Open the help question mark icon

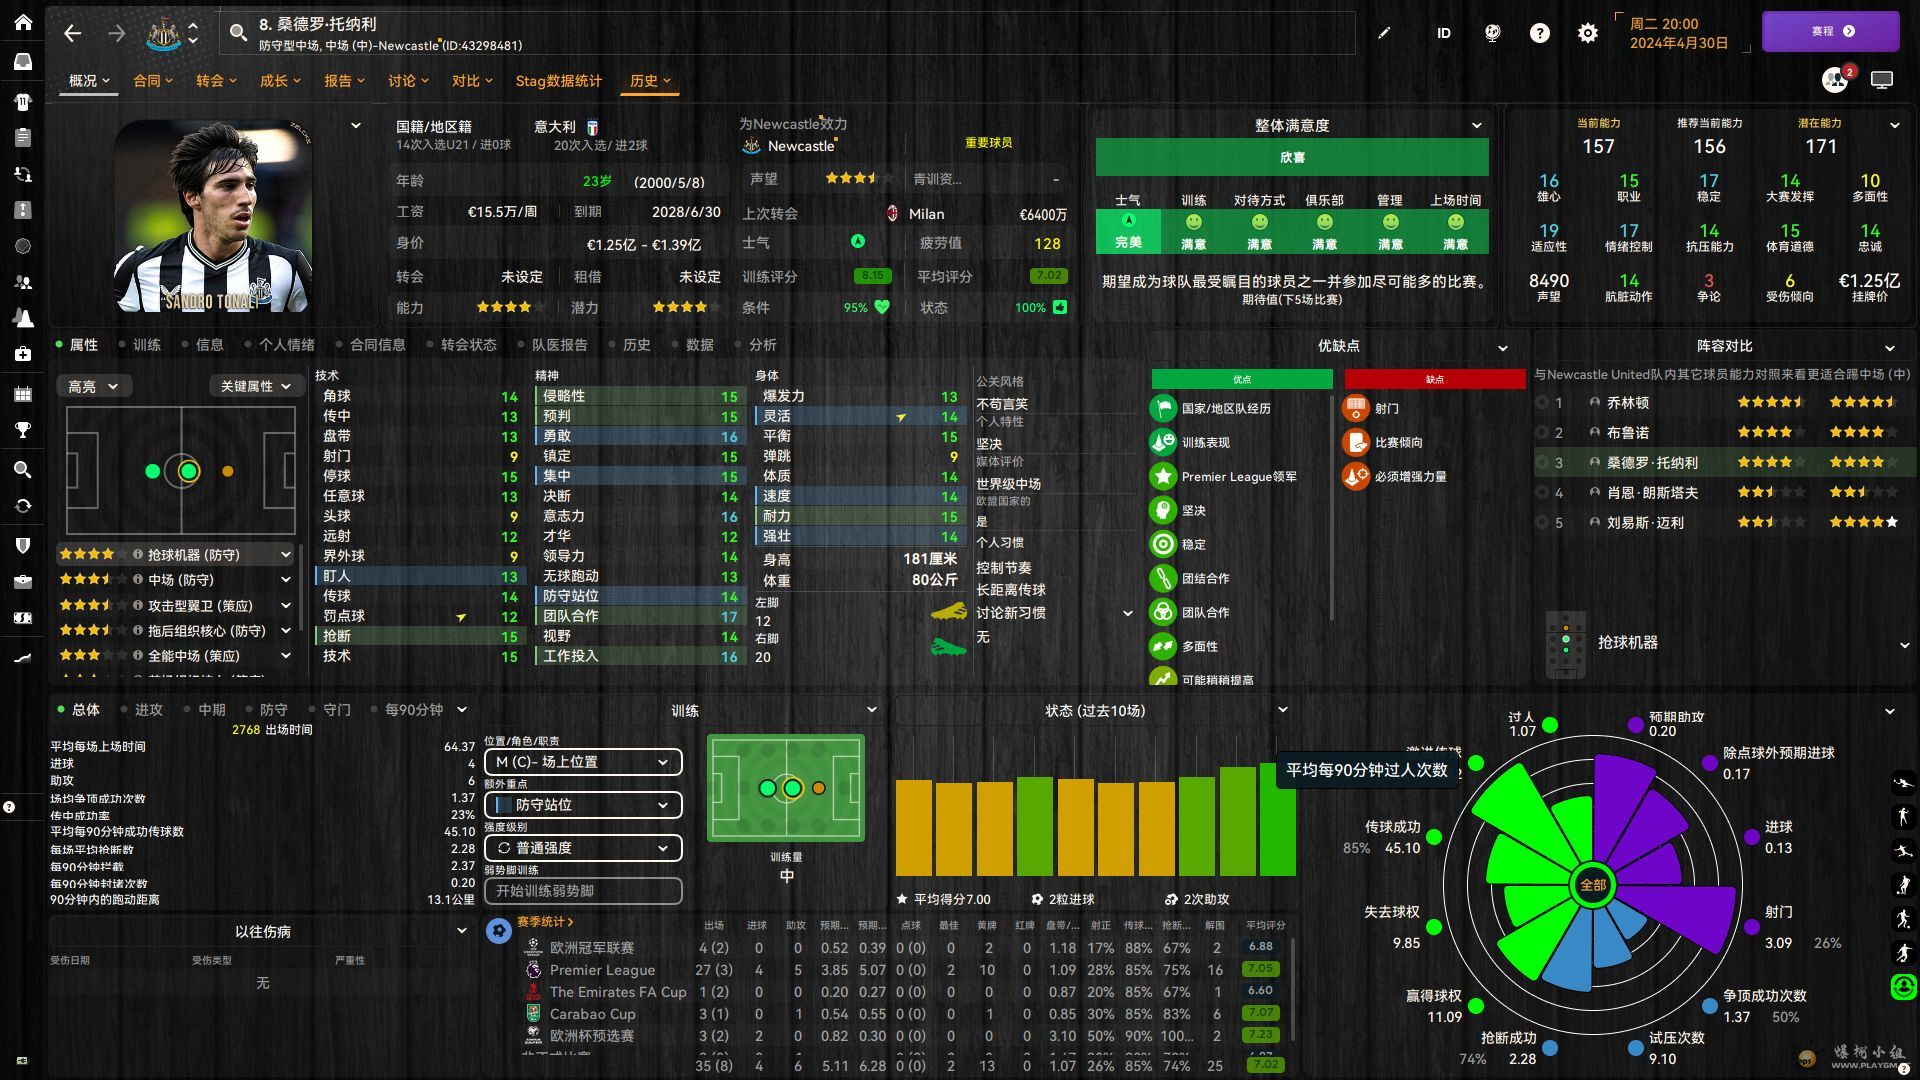(x=1540, y=33)
